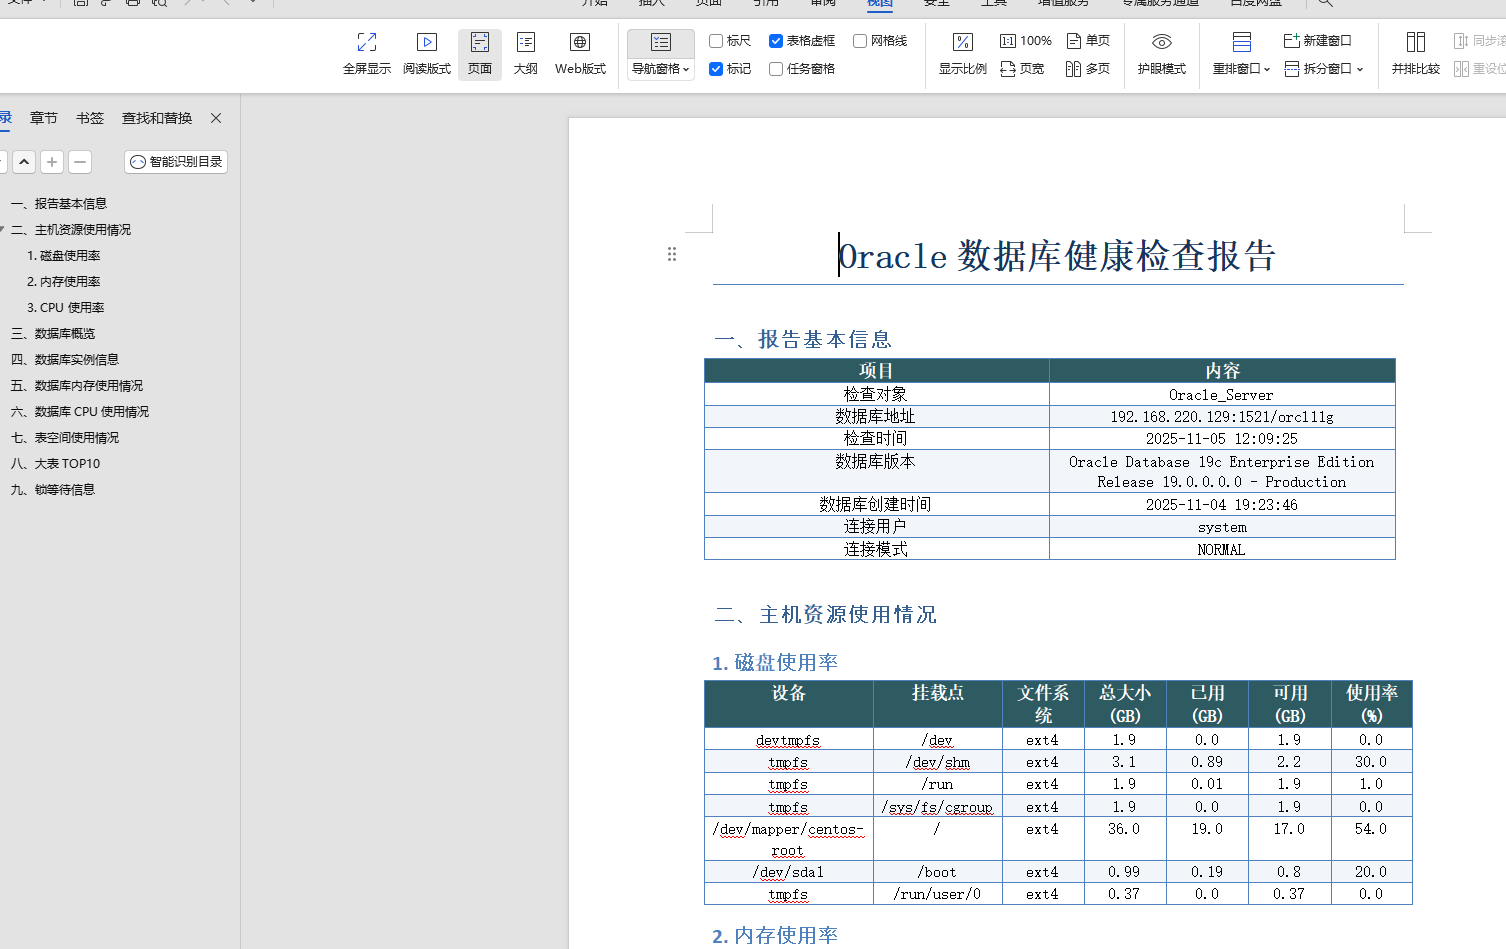Screen dimensions: 1506x949
Task: Click the table cell 'NORMAL'
Action: 1221,550
